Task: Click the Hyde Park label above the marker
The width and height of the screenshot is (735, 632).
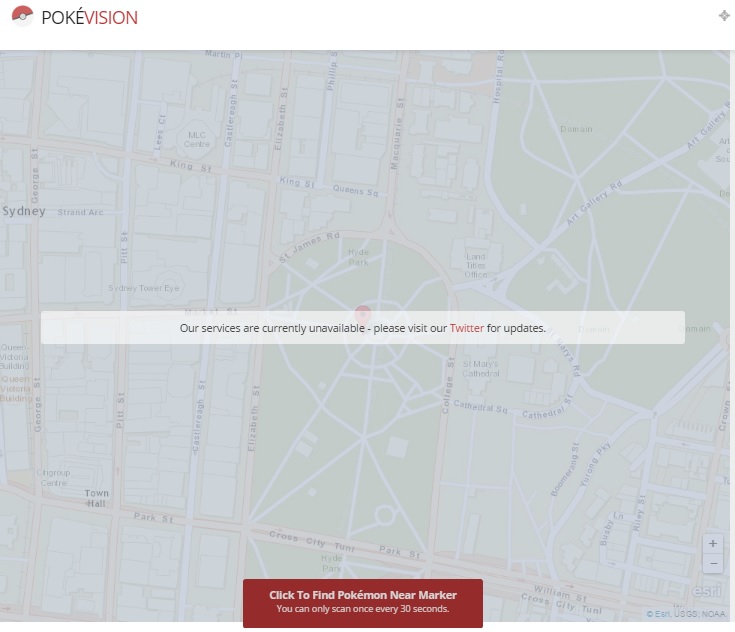Action: (359, 257)
